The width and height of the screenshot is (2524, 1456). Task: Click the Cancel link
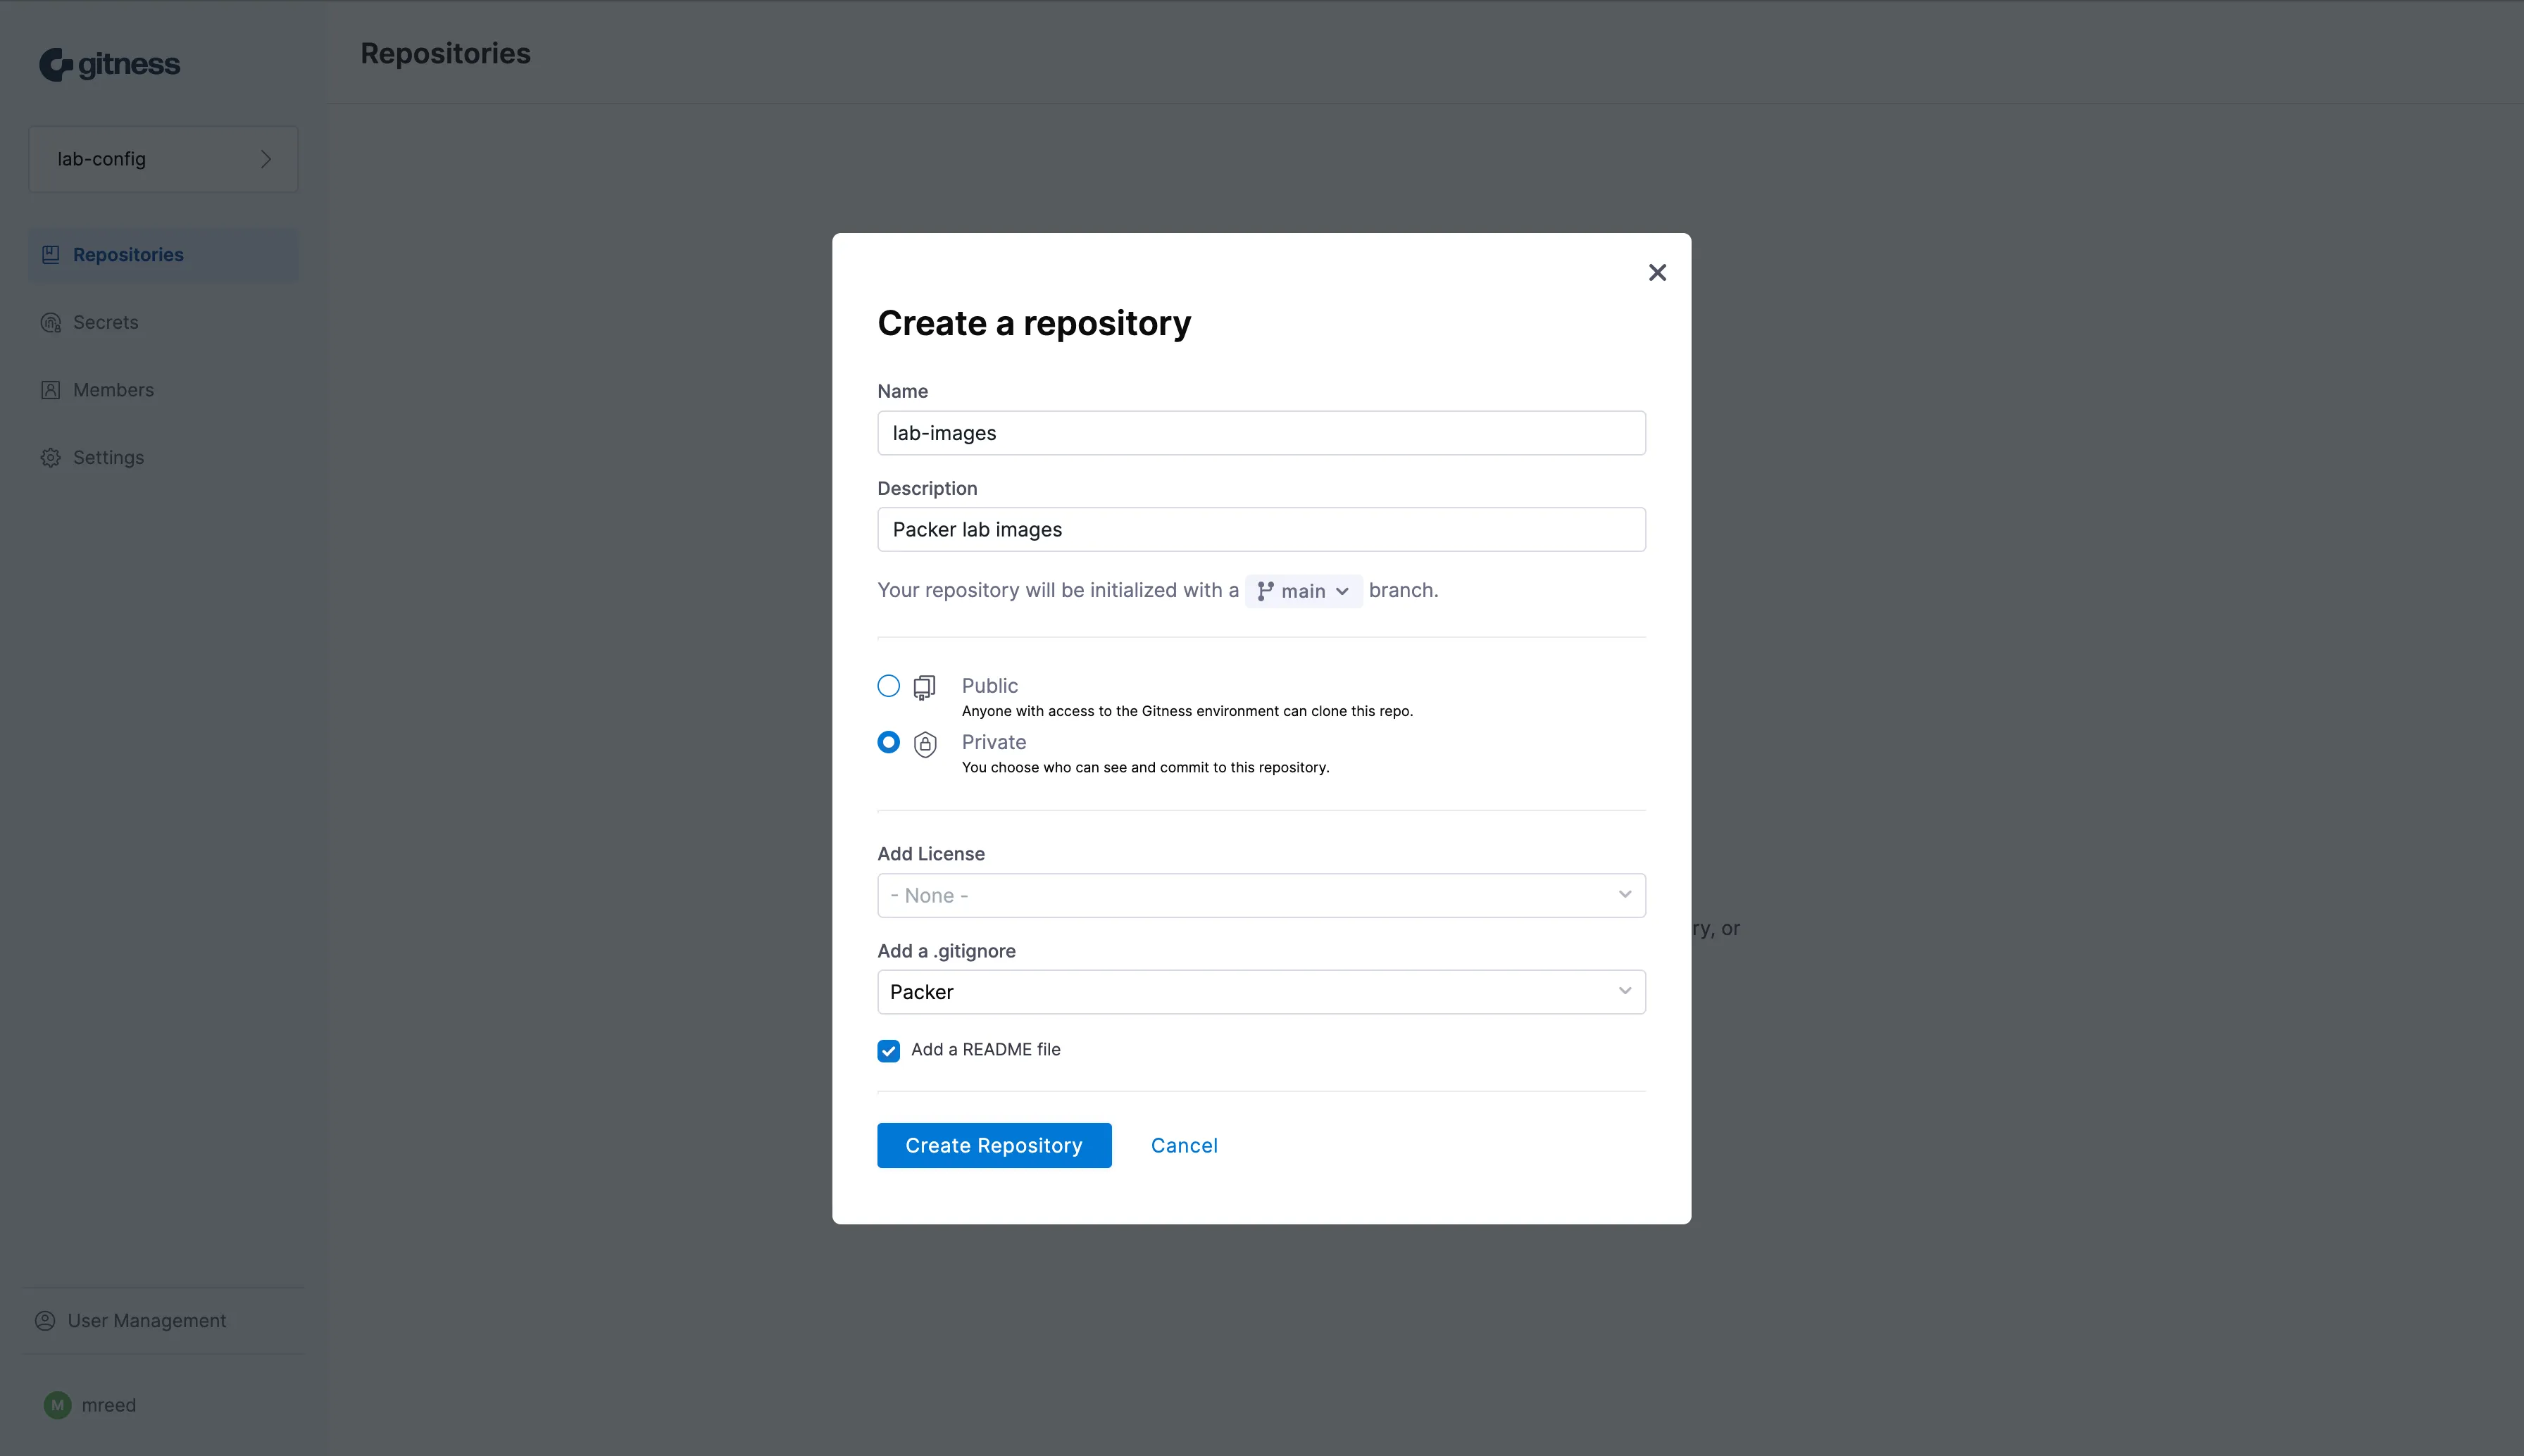1184,1145
